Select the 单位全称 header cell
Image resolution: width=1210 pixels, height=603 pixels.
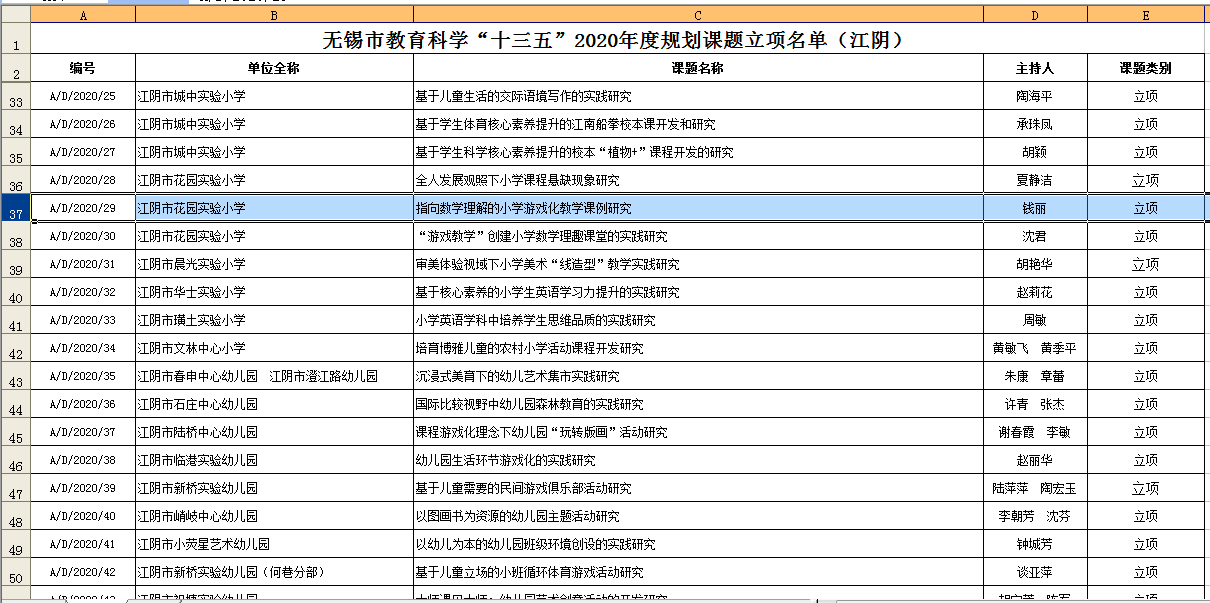coord(274,69)
